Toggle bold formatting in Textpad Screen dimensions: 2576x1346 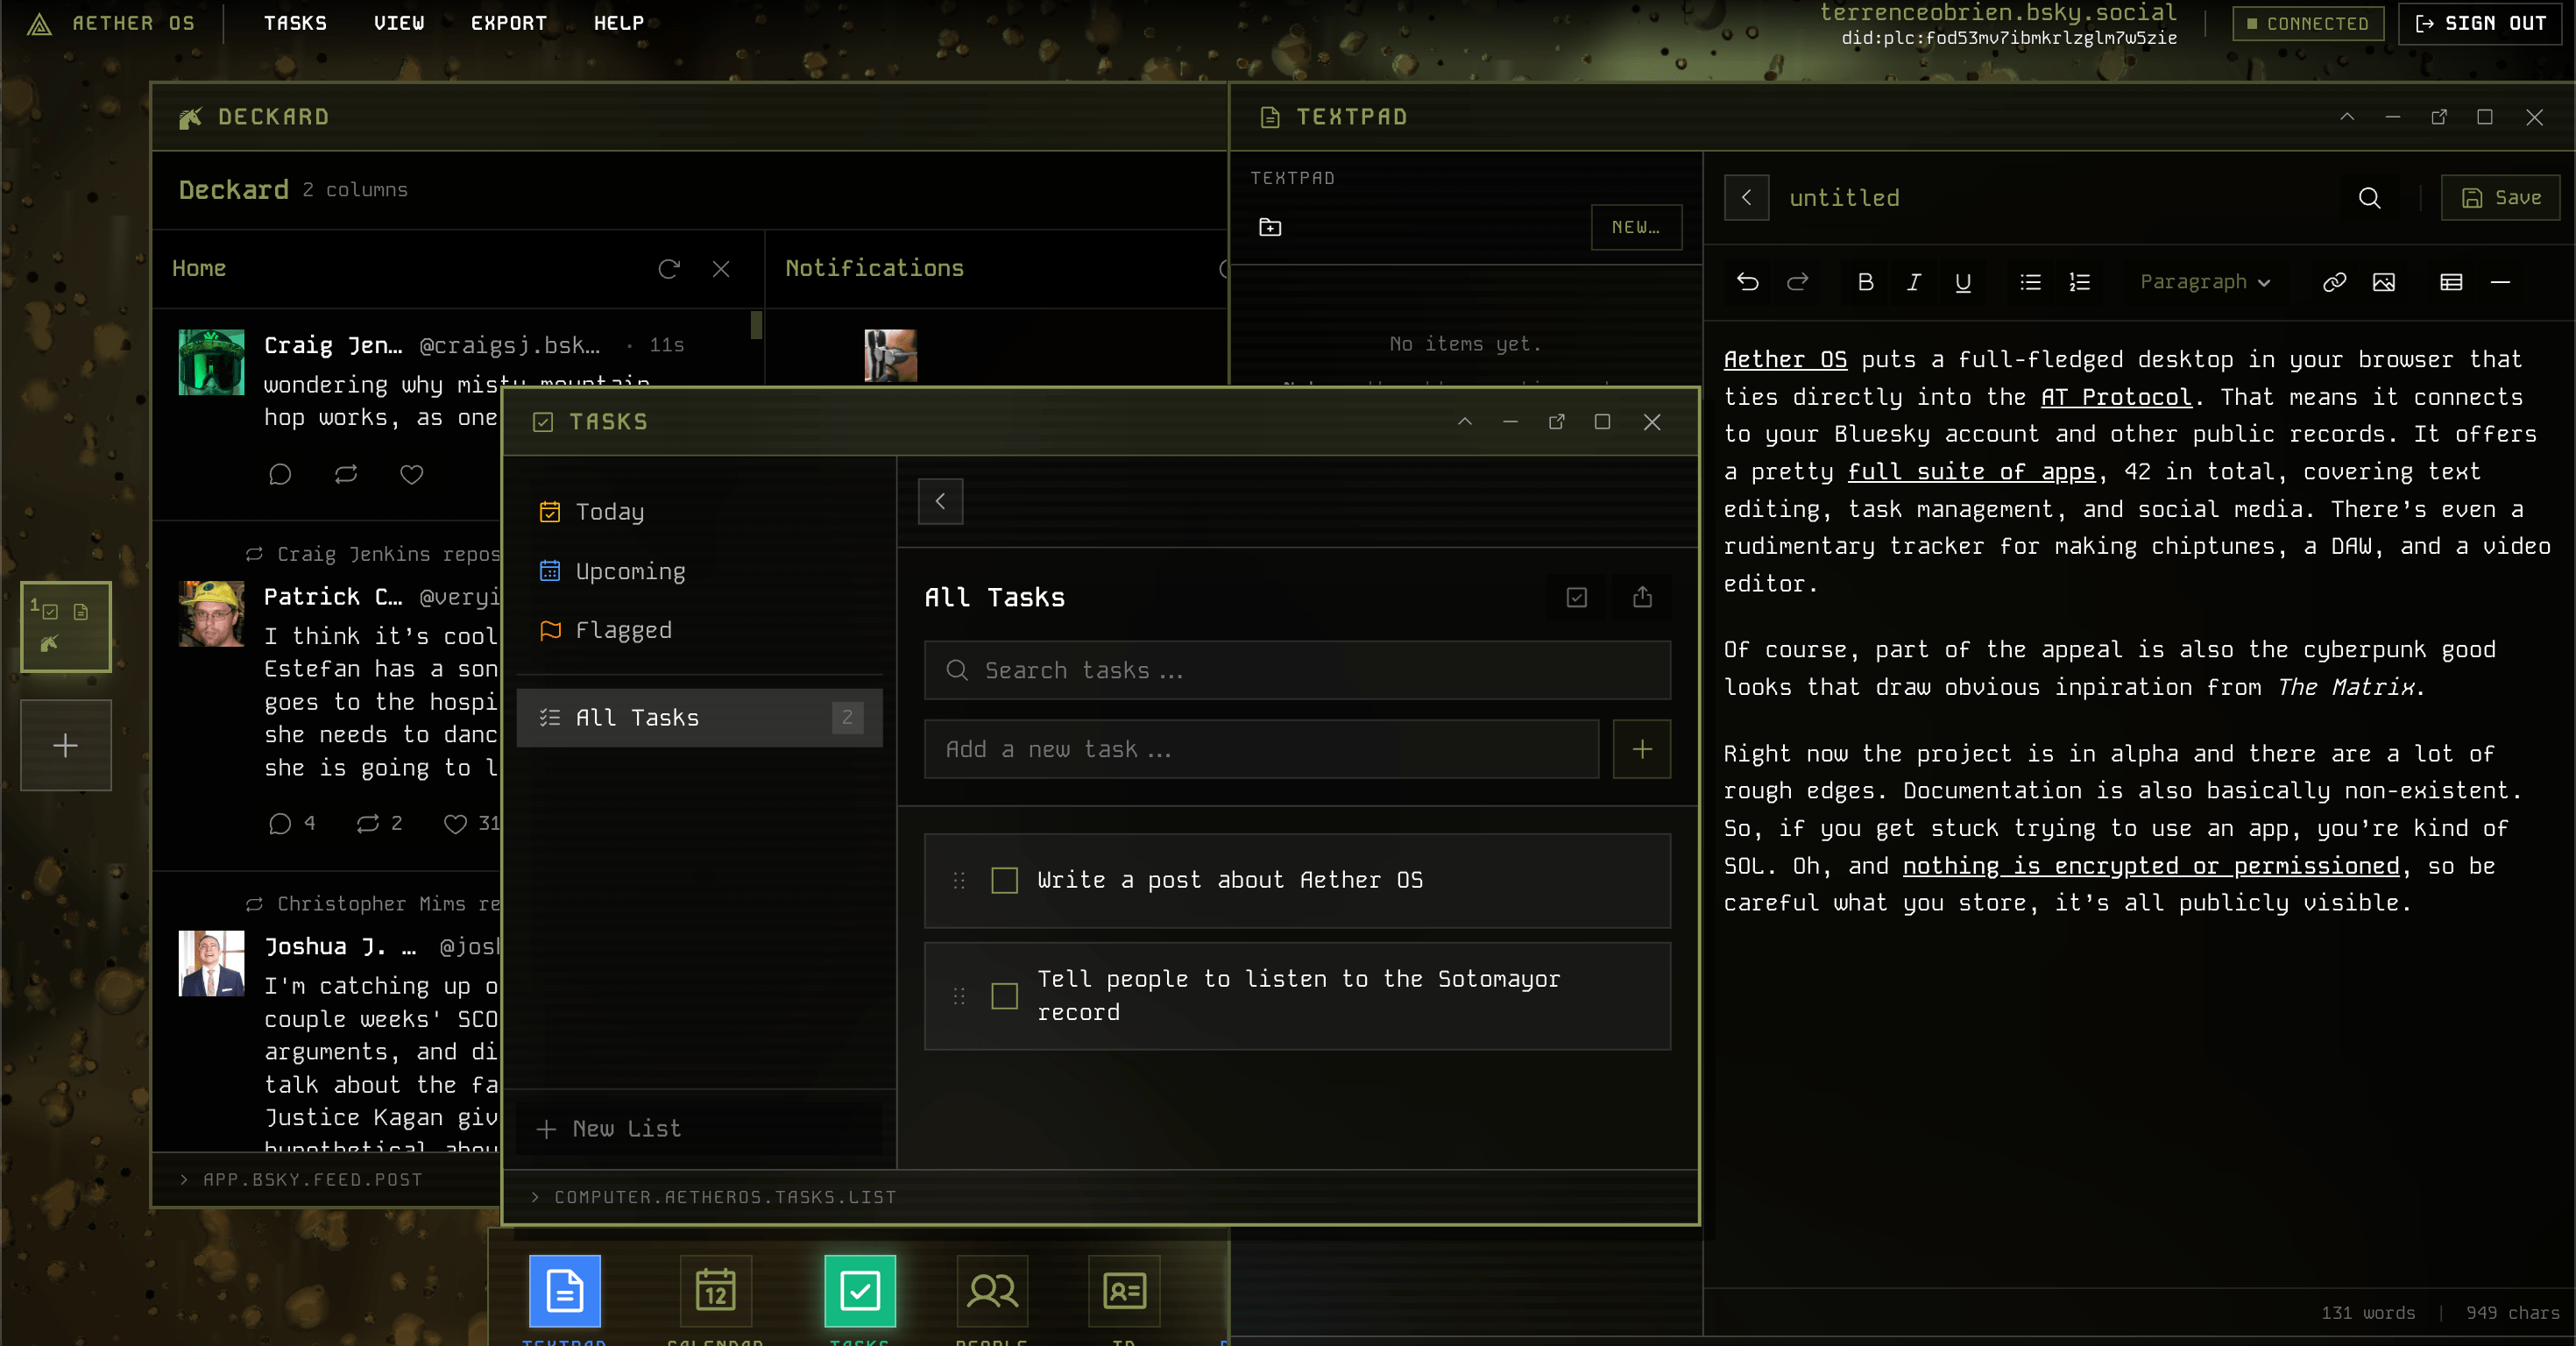click(1864, 282)
